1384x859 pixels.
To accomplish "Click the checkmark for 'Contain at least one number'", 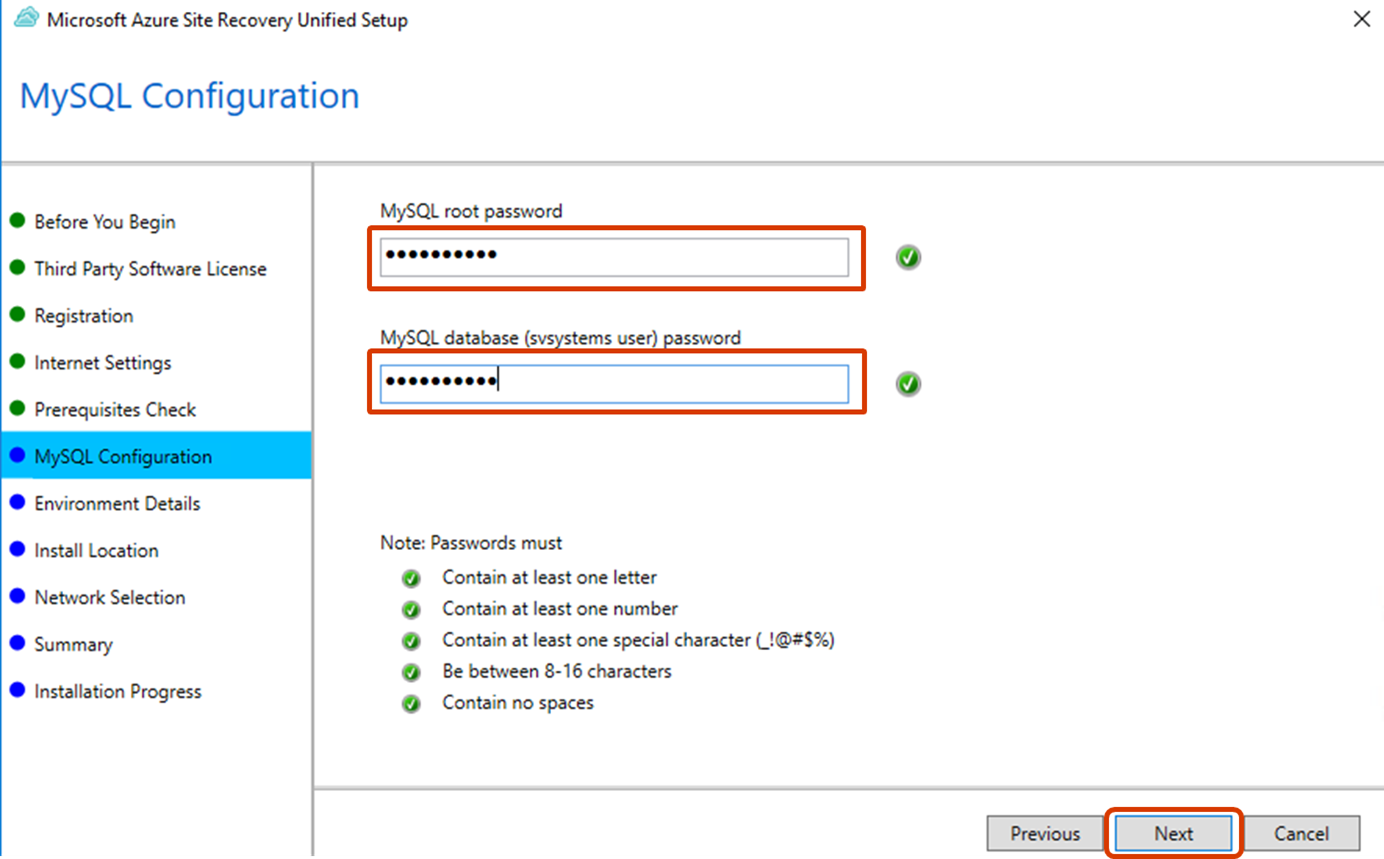I will point(411,609).
